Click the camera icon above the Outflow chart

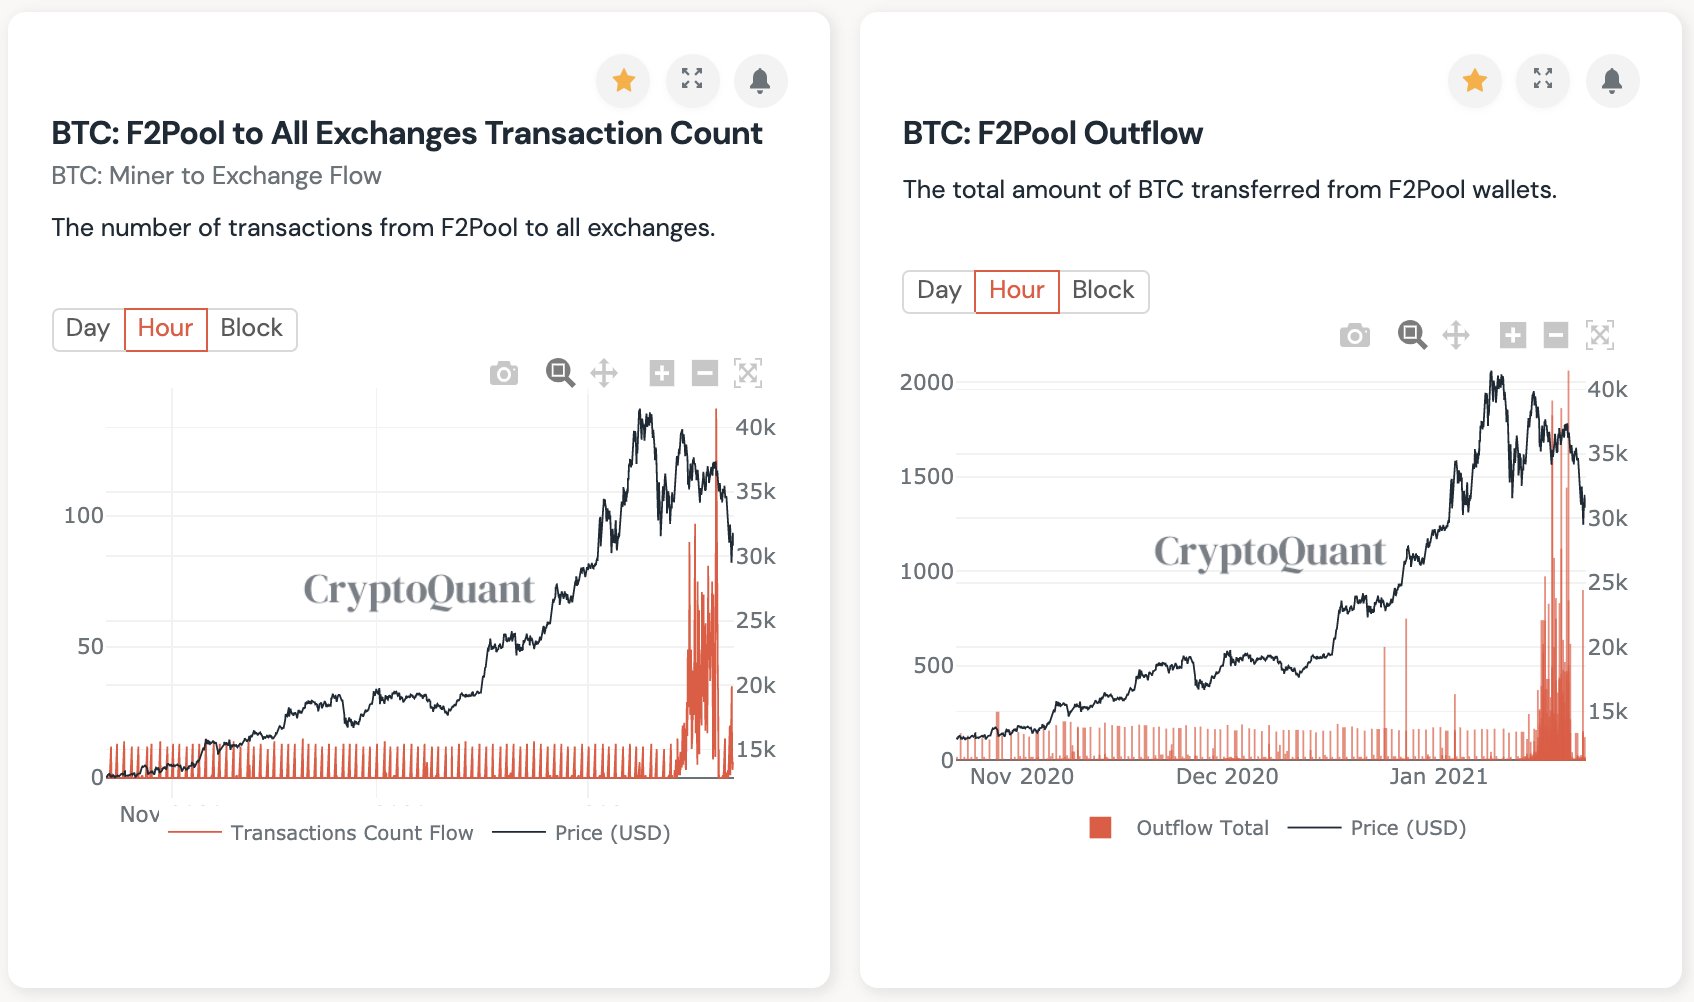1355,335
